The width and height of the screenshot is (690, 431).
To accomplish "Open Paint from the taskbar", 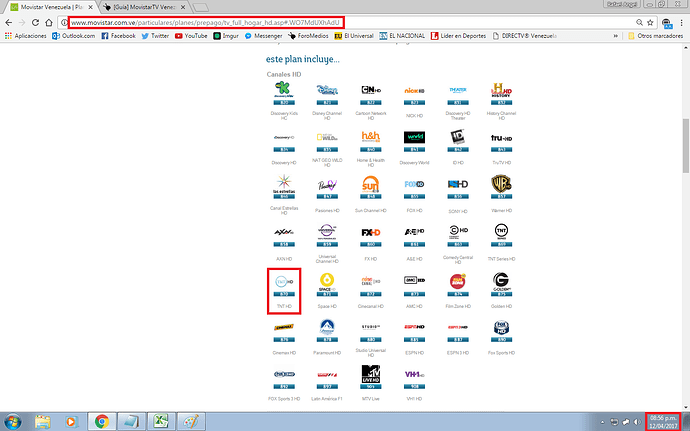I will tap(191, 421).
